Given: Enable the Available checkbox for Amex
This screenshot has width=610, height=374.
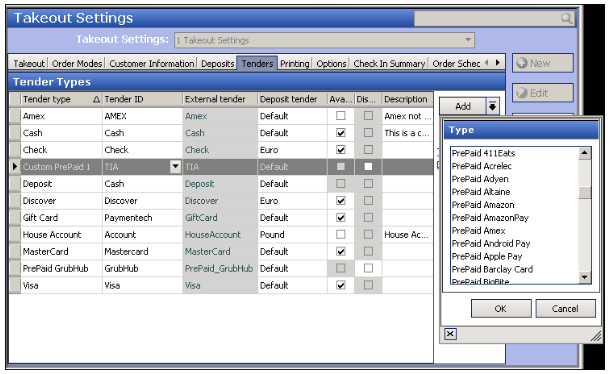Looking at the screenshot, I should [340, 116].
